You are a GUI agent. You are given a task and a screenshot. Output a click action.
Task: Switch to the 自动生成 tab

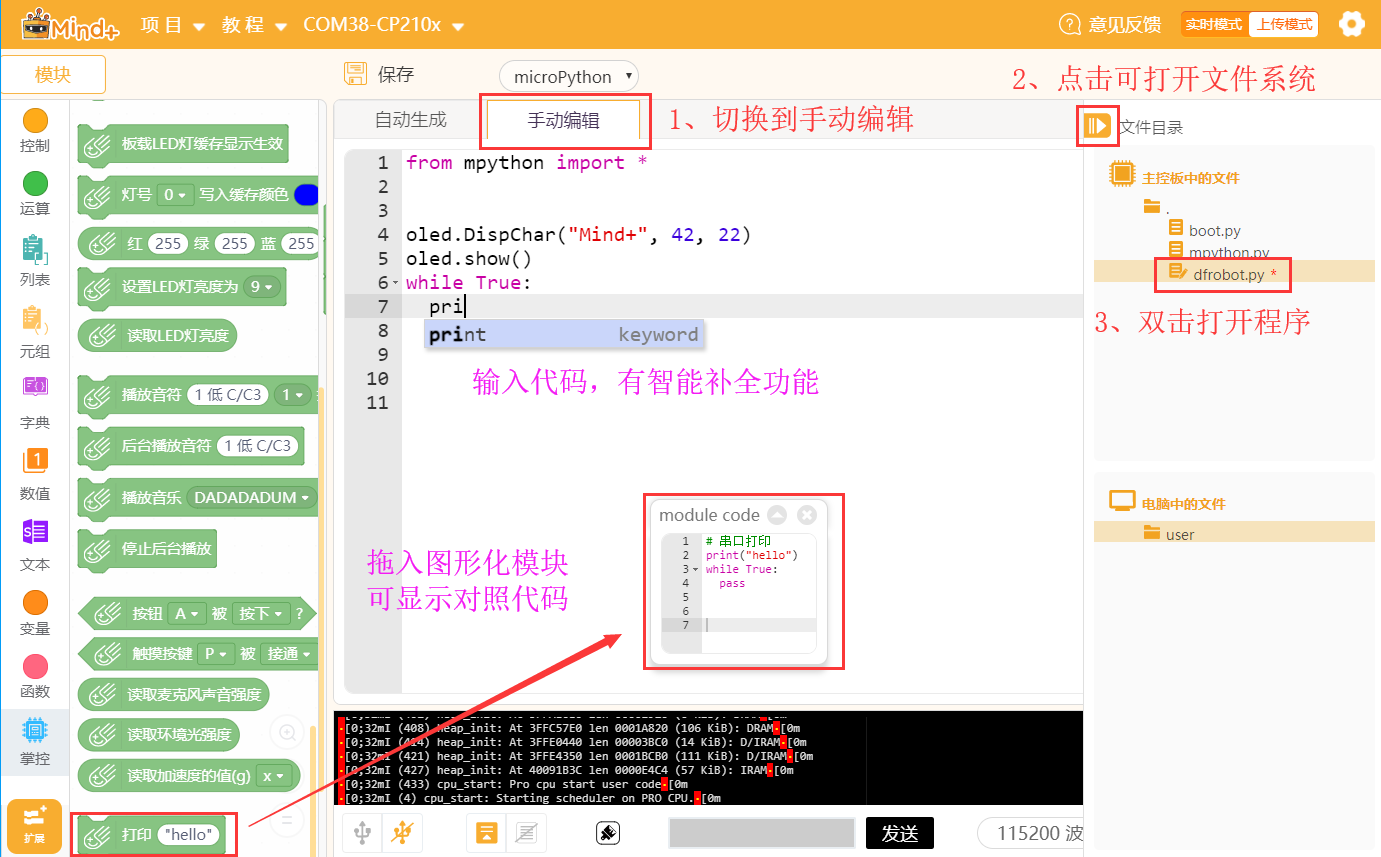pyautogui.click(x=410, y=120)
